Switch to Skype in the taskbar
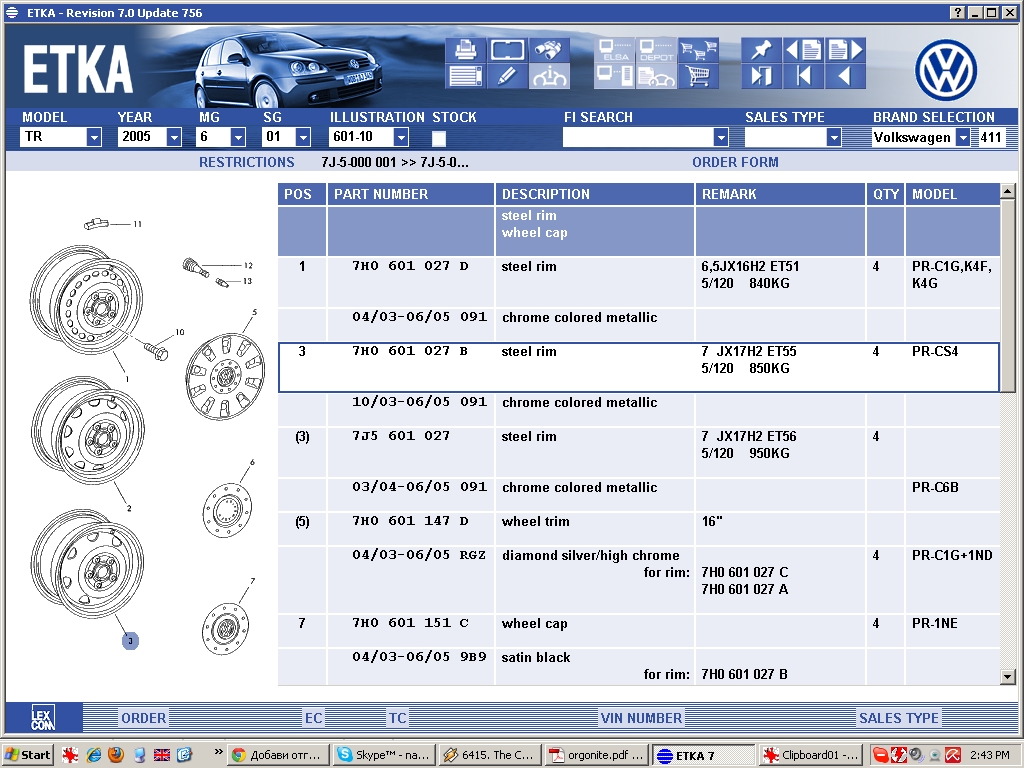 pyautogui.click(x=384, y=755)
